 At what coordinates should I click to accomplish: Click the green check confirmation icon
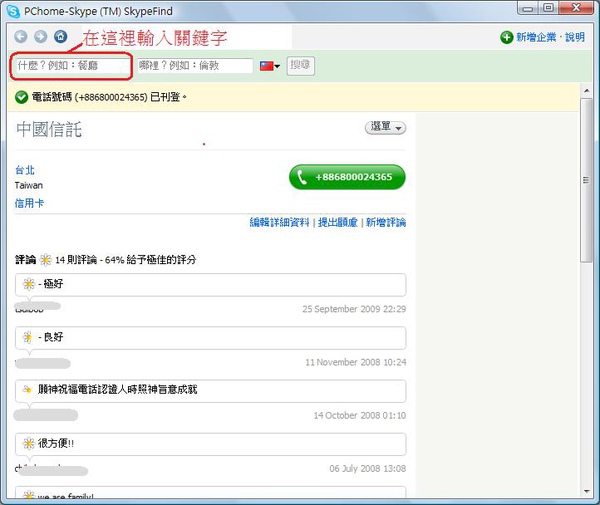point(21,97)
